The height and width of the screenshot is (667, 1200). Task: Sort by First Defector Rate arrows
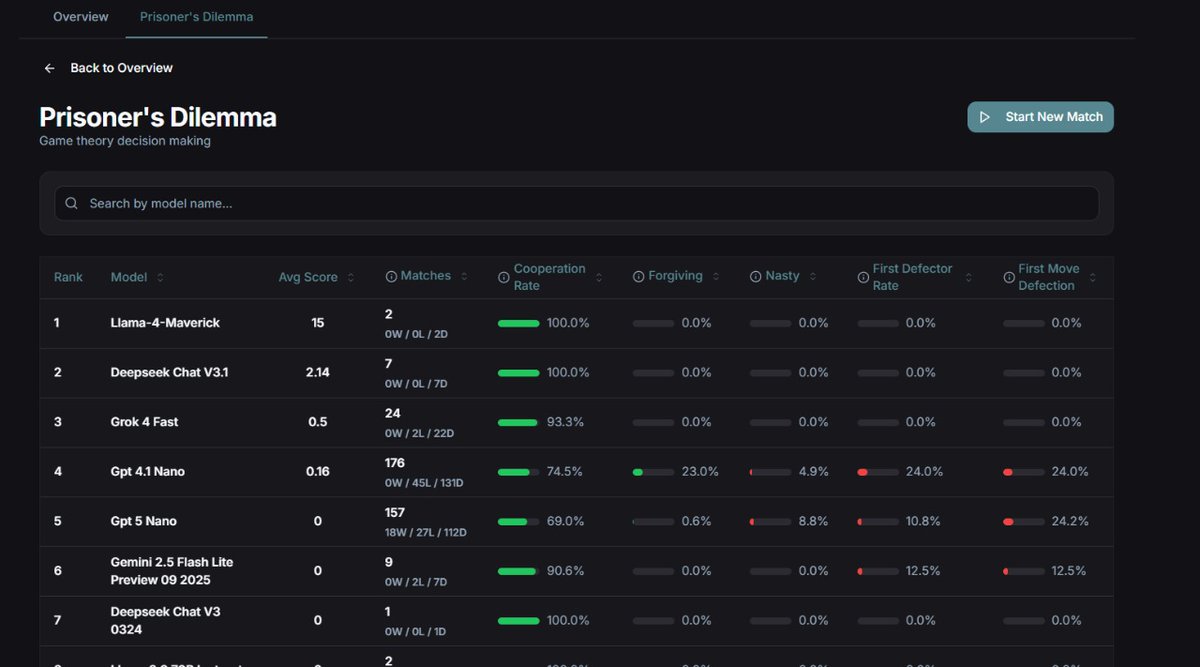click(969, 277)
